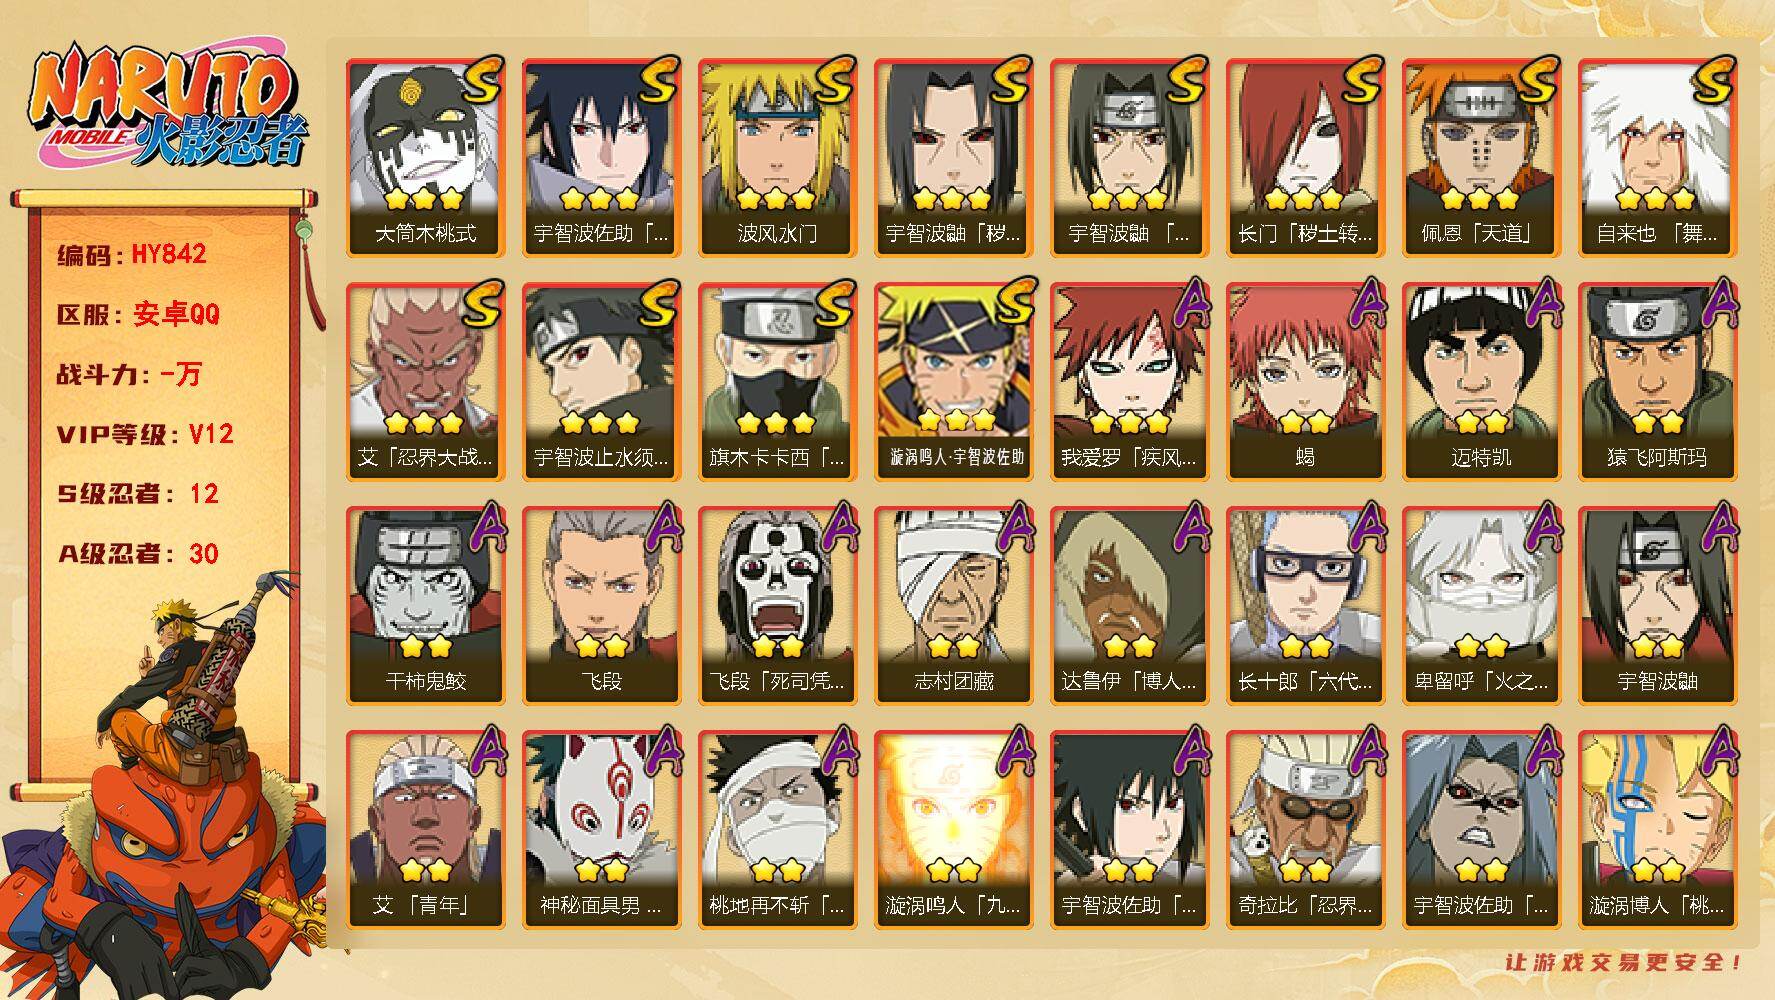
Task: Select the 大筒木桃式 ninja card
Action: [x=425, y=157]
